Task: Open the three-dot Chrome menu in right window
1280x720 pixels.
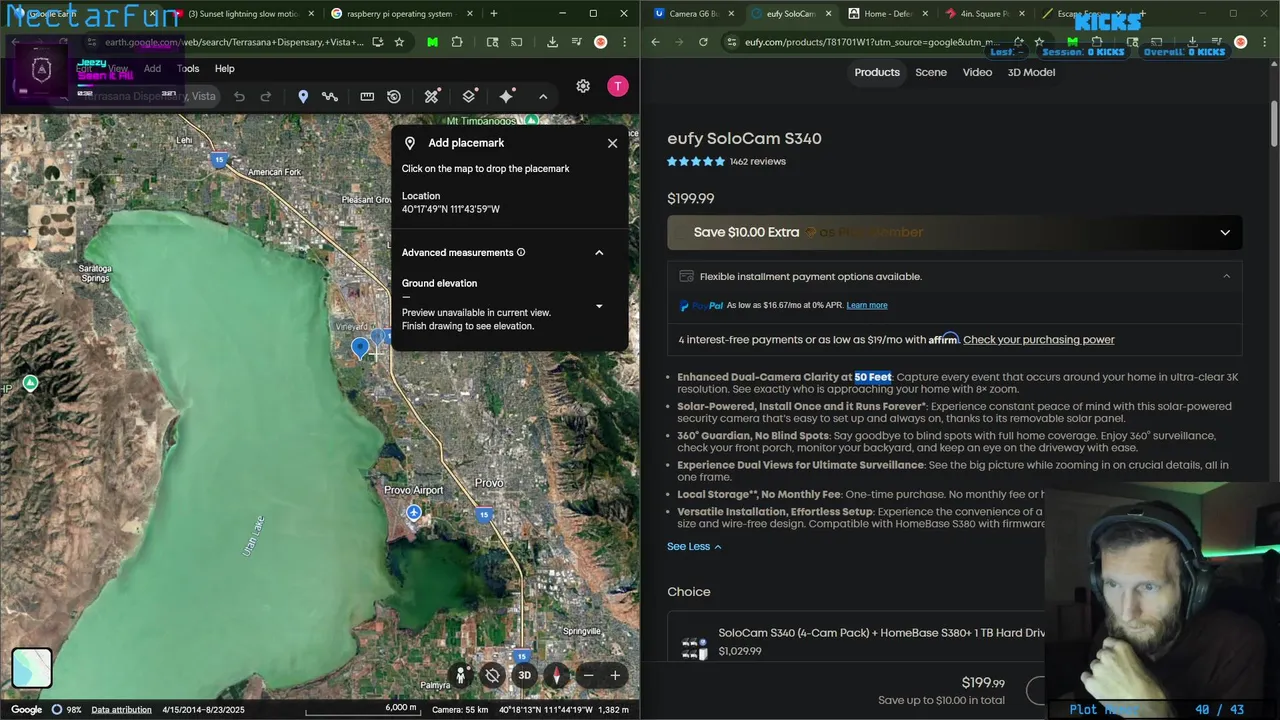Action: point(1266,42)
